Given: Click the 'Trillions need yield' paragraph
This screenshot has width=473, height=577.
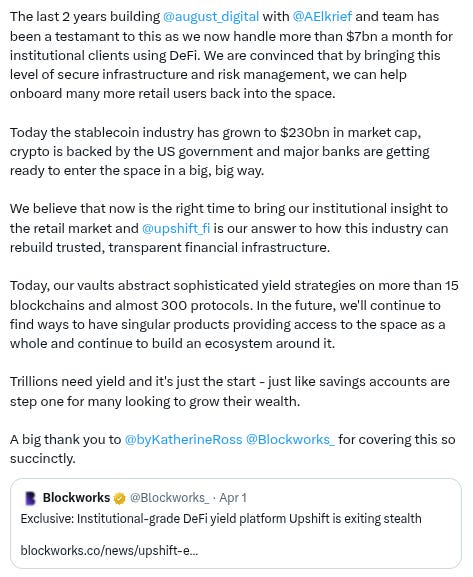Looking at the screenshot, I should [x=230, y=391].
